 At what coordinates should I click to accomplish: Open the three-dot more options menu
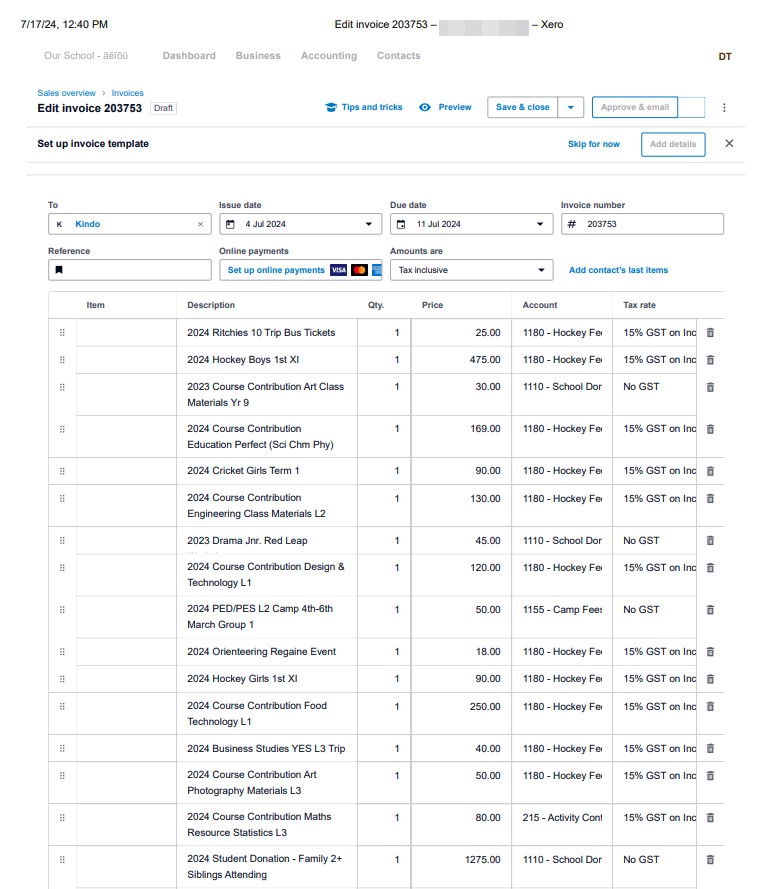click(x=724, y=108)
